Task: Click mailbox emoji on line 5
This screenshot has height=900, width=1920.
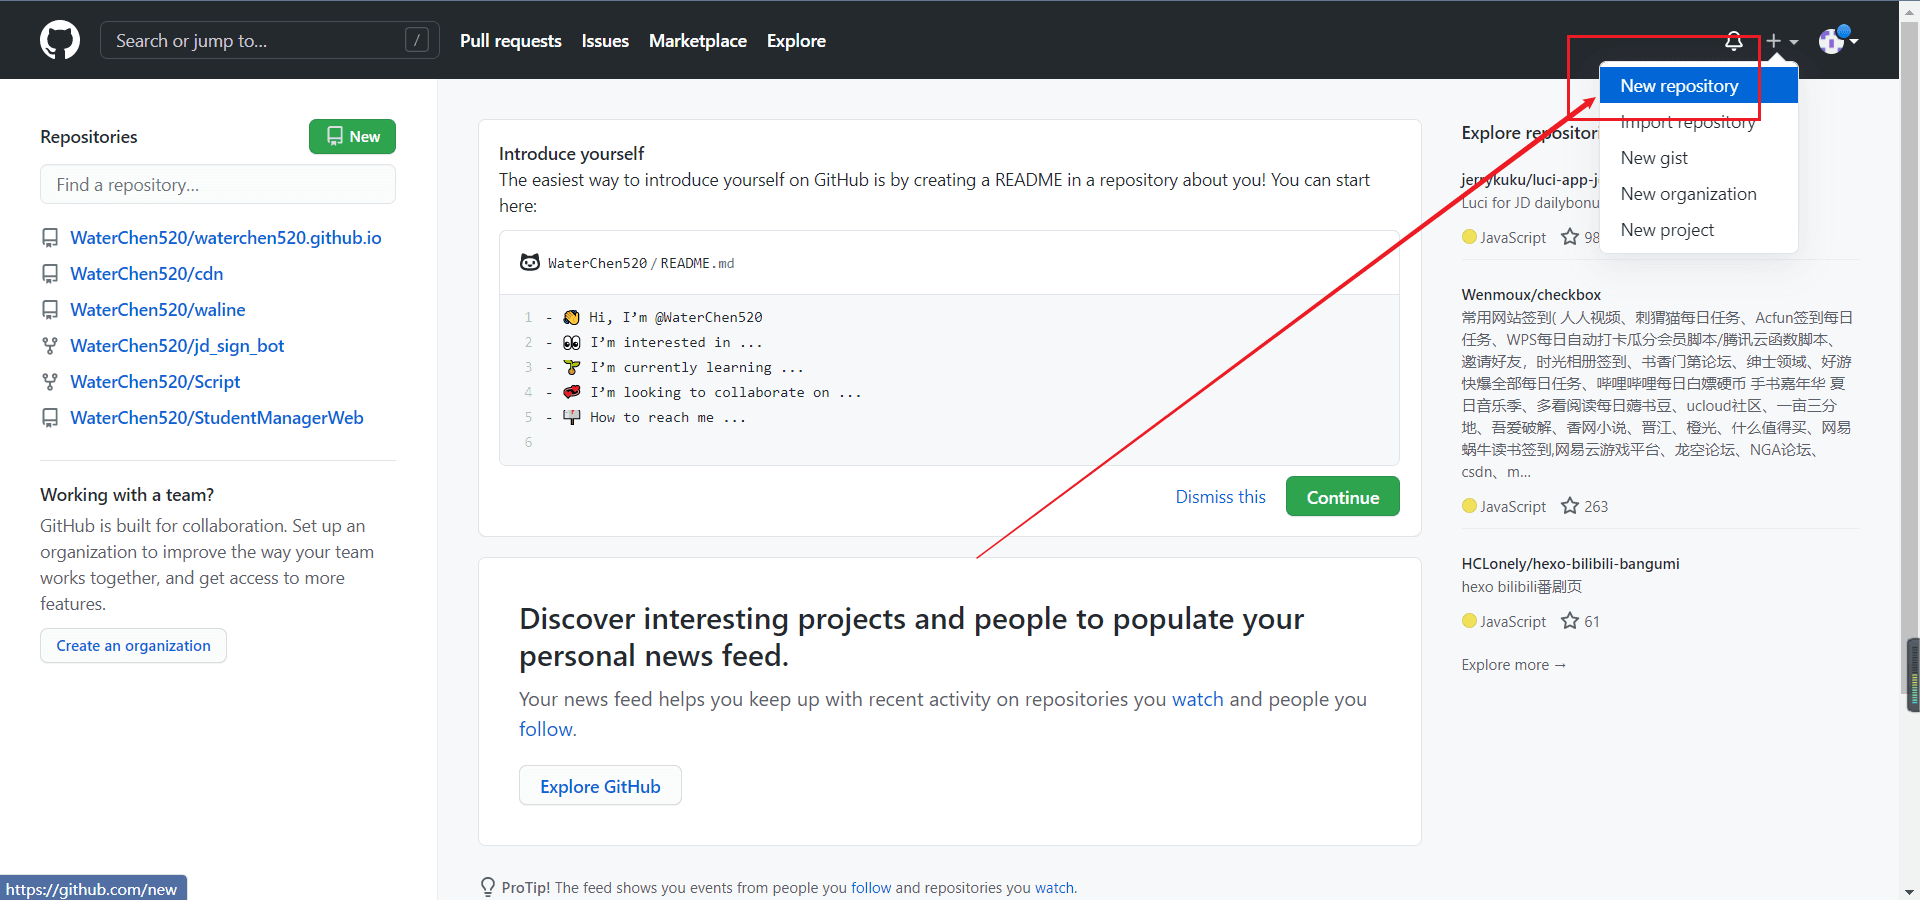Action: 571,417
